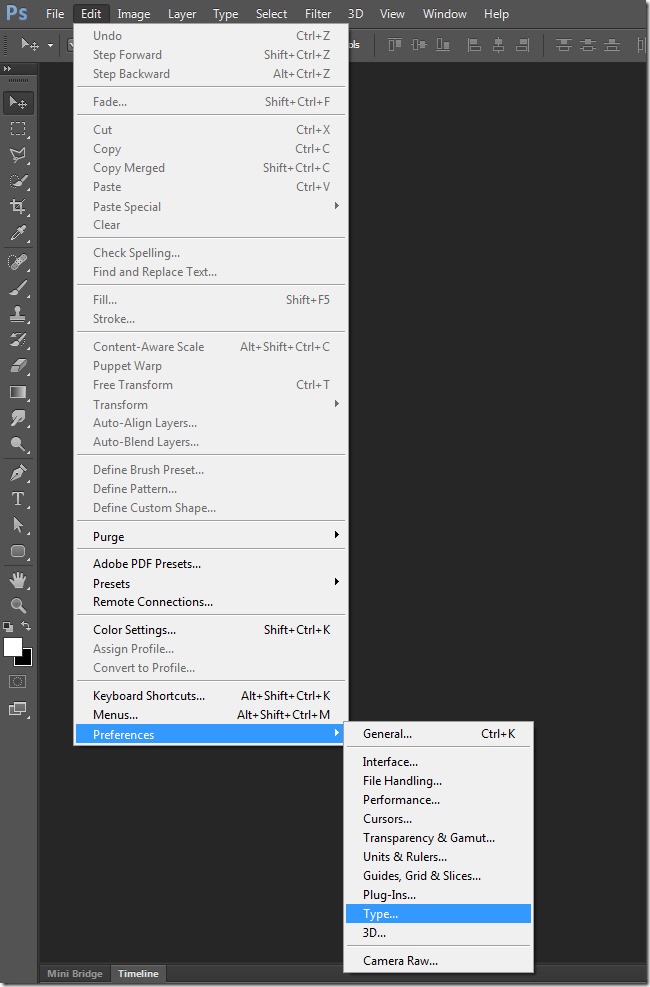Swap foreground and background colors
This screenshot has width=650, height=987.
(26, 626)
